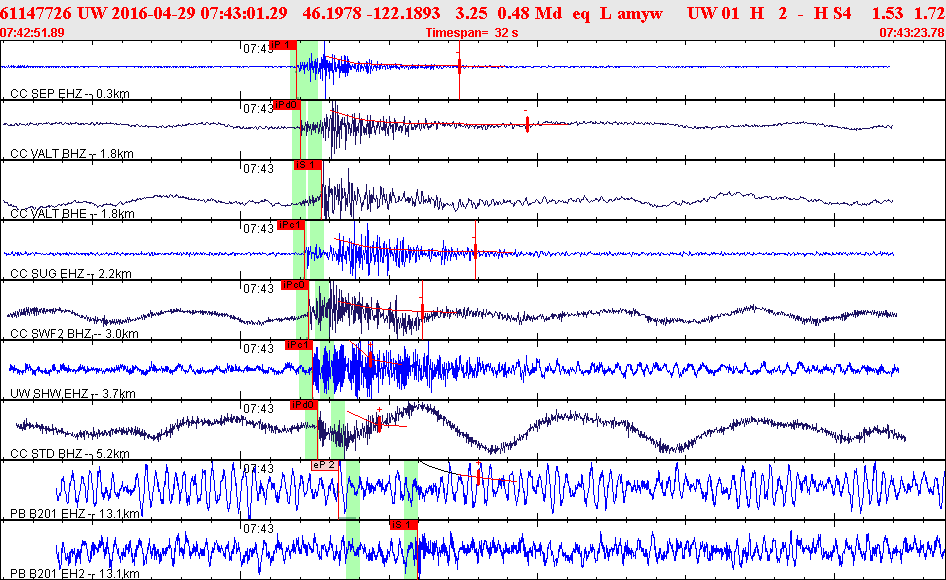Viewport: 946px width, 580px height.
Task: Select the iS 1 pick flag on VALT BHE
Action: click(308, 165)
